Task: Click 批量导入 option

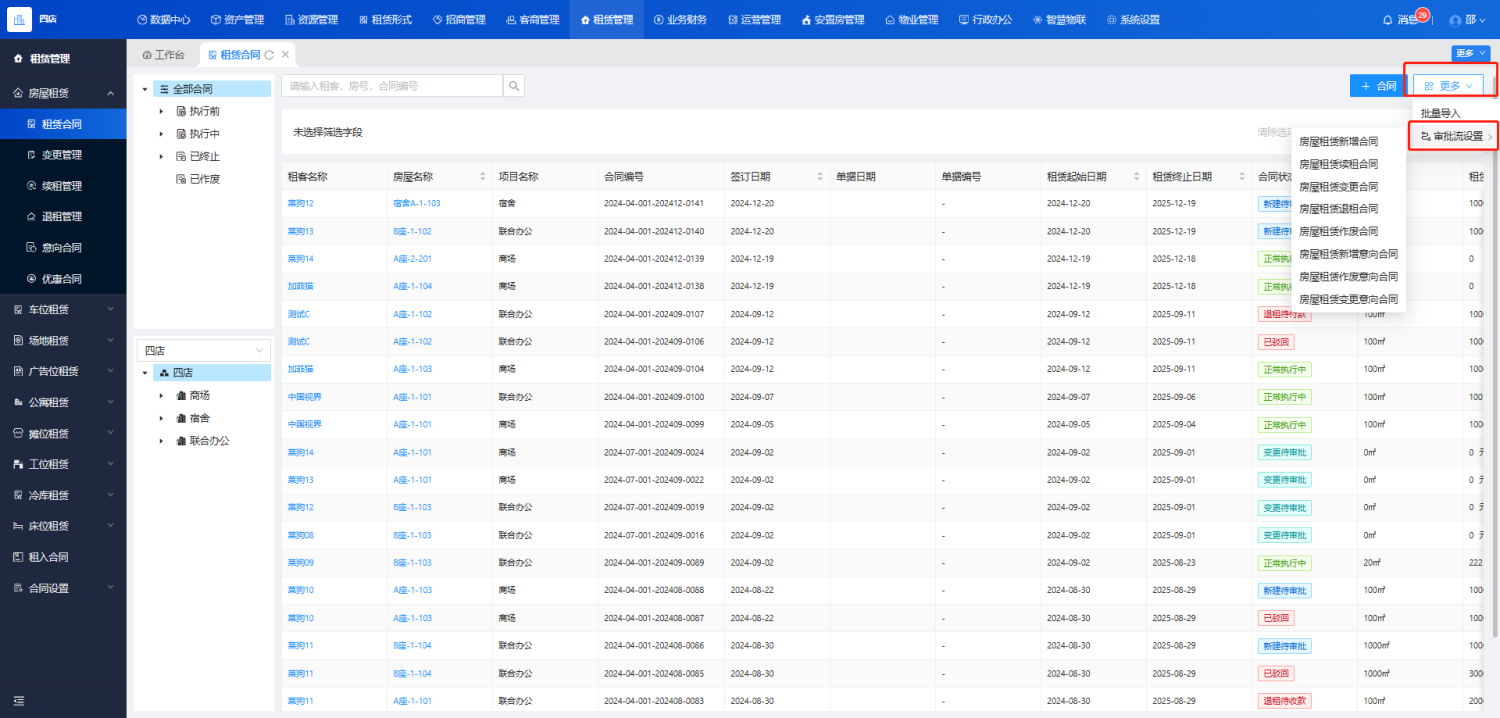Action: coord(1440,114)
